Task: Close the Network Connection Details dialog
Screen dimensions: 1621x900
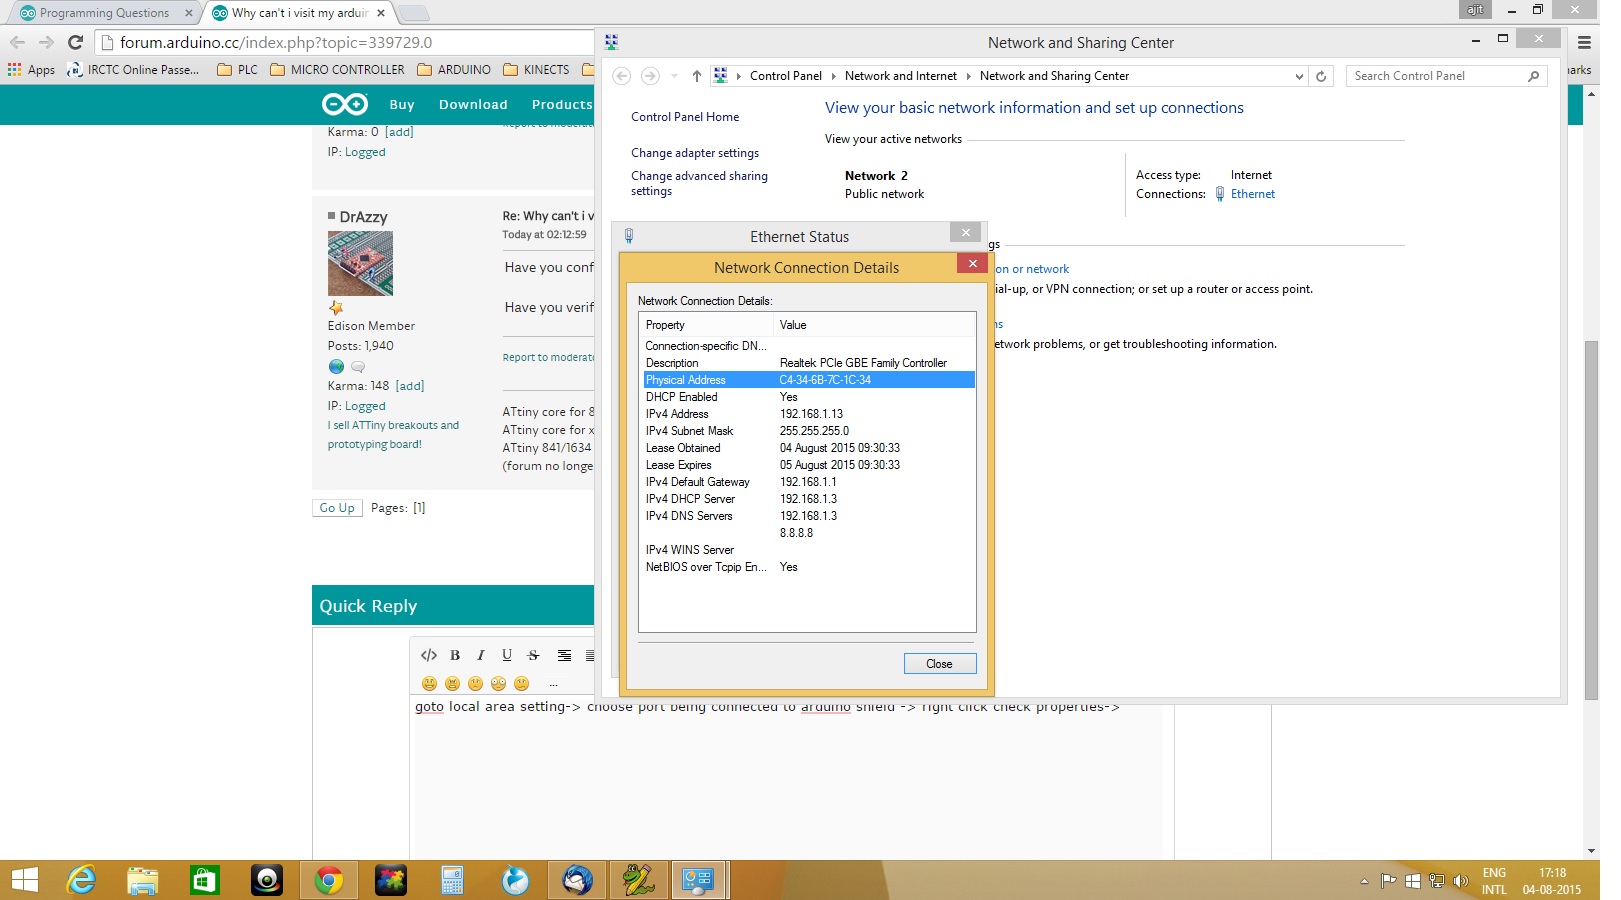Action: pyautogui.click(x=971, y=264)
